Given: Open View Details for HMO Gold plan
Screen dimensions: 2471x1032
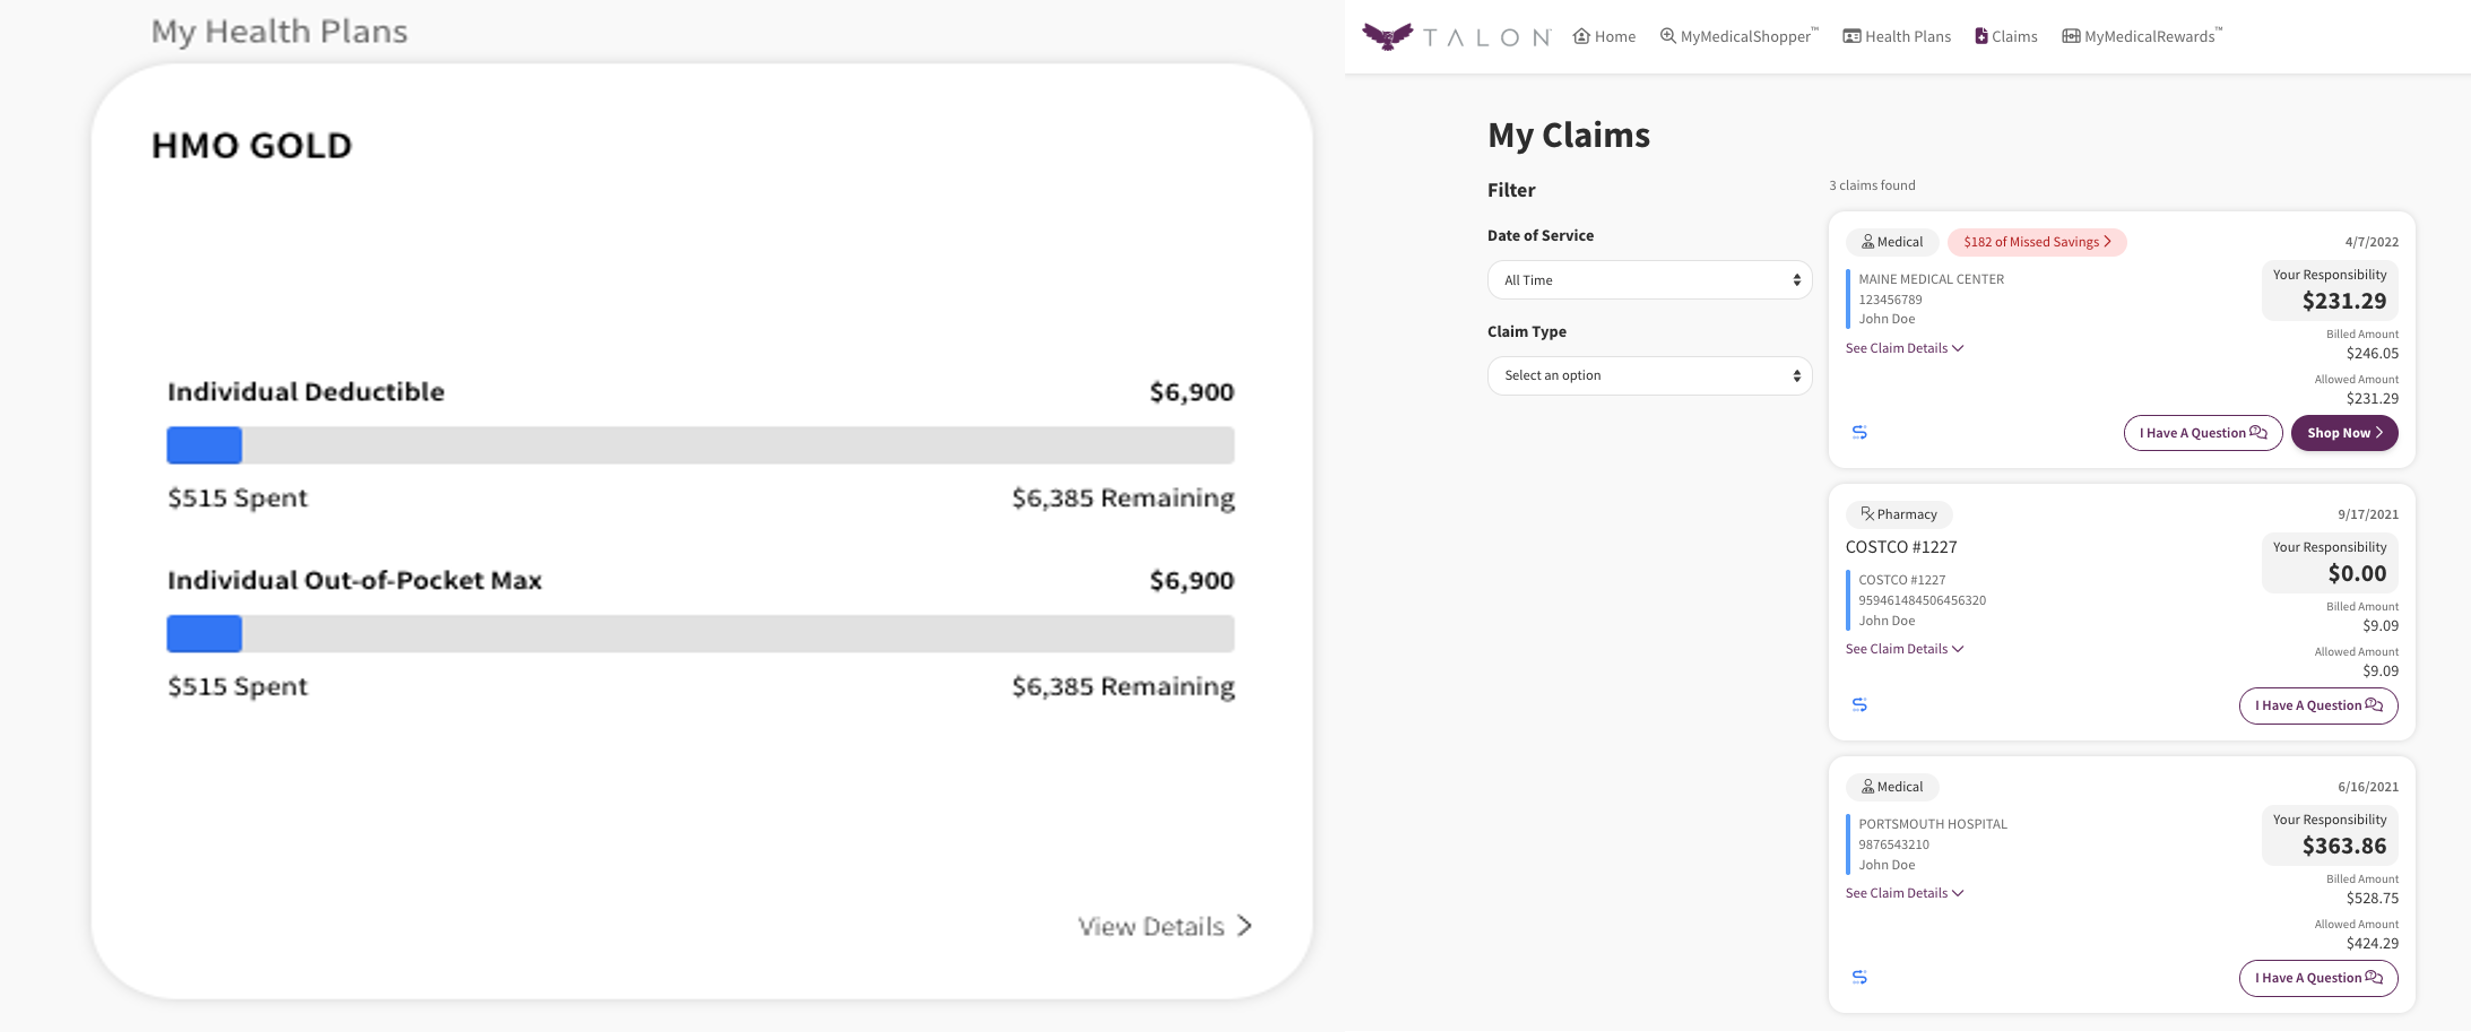Looking at the screenshot, I should pos(1164,926).
